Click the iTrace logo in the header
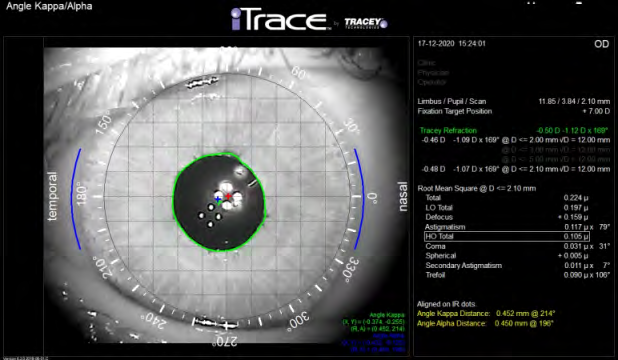618x360 pixels. [x=281, y=20]
